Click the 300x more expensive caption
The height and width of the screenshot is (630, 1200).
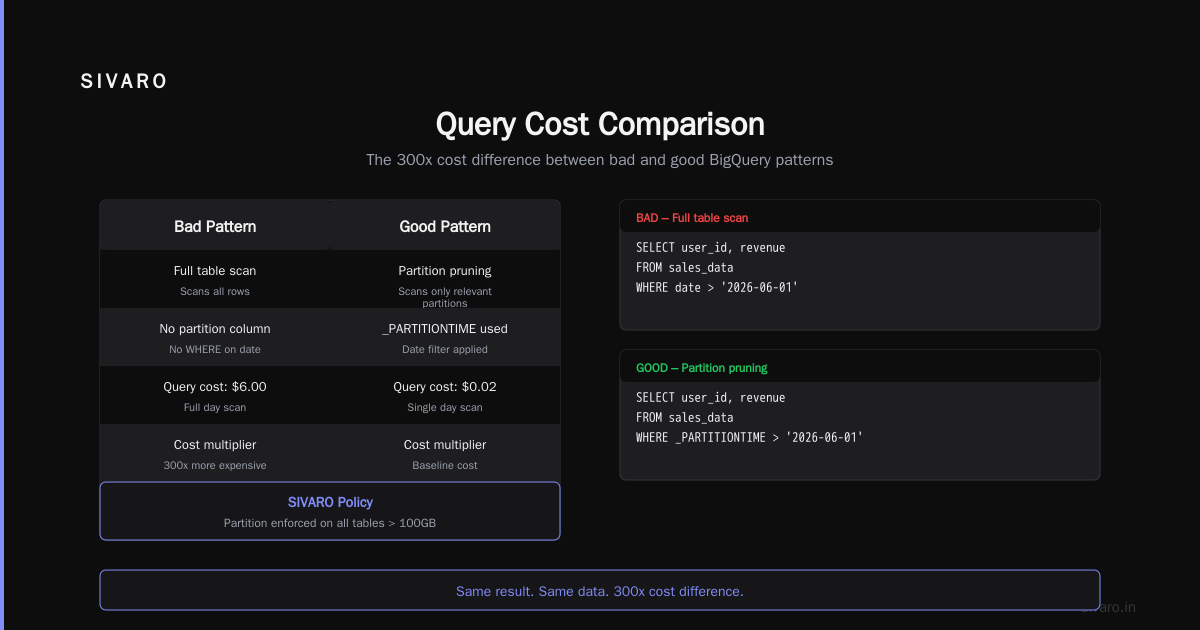coord(215,466)
